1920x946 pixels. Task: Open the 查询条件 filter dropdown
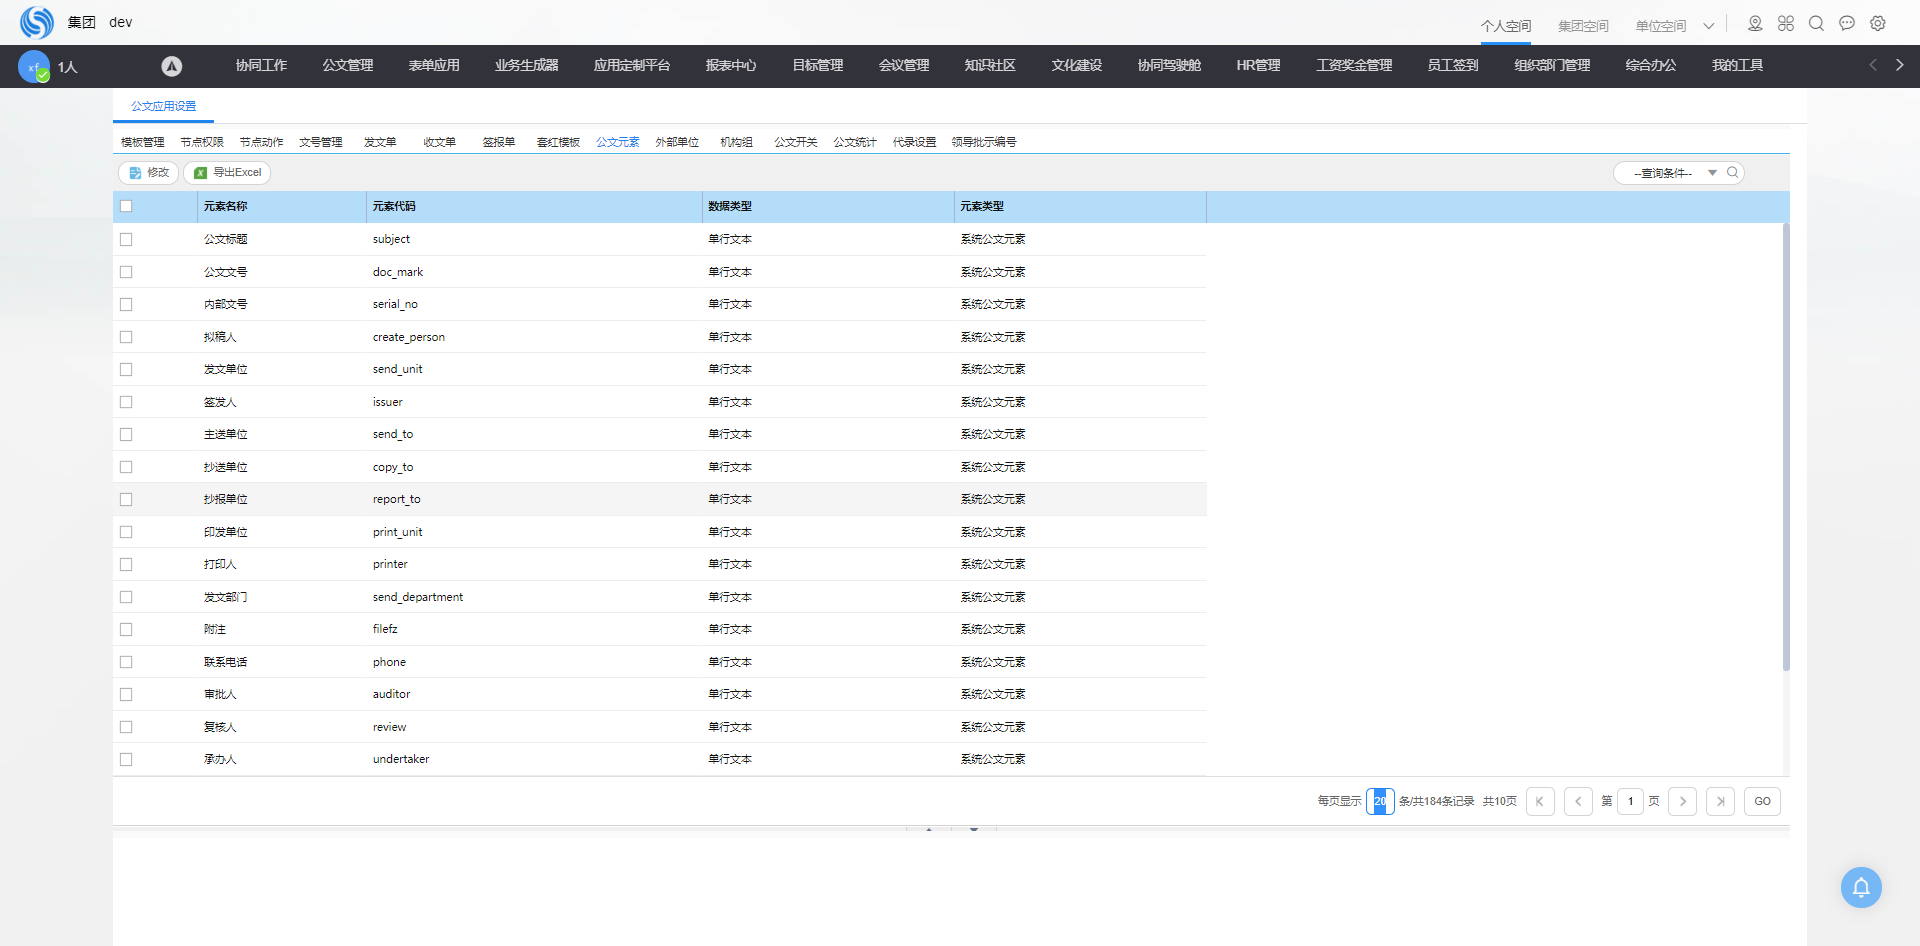point(1712,173)
